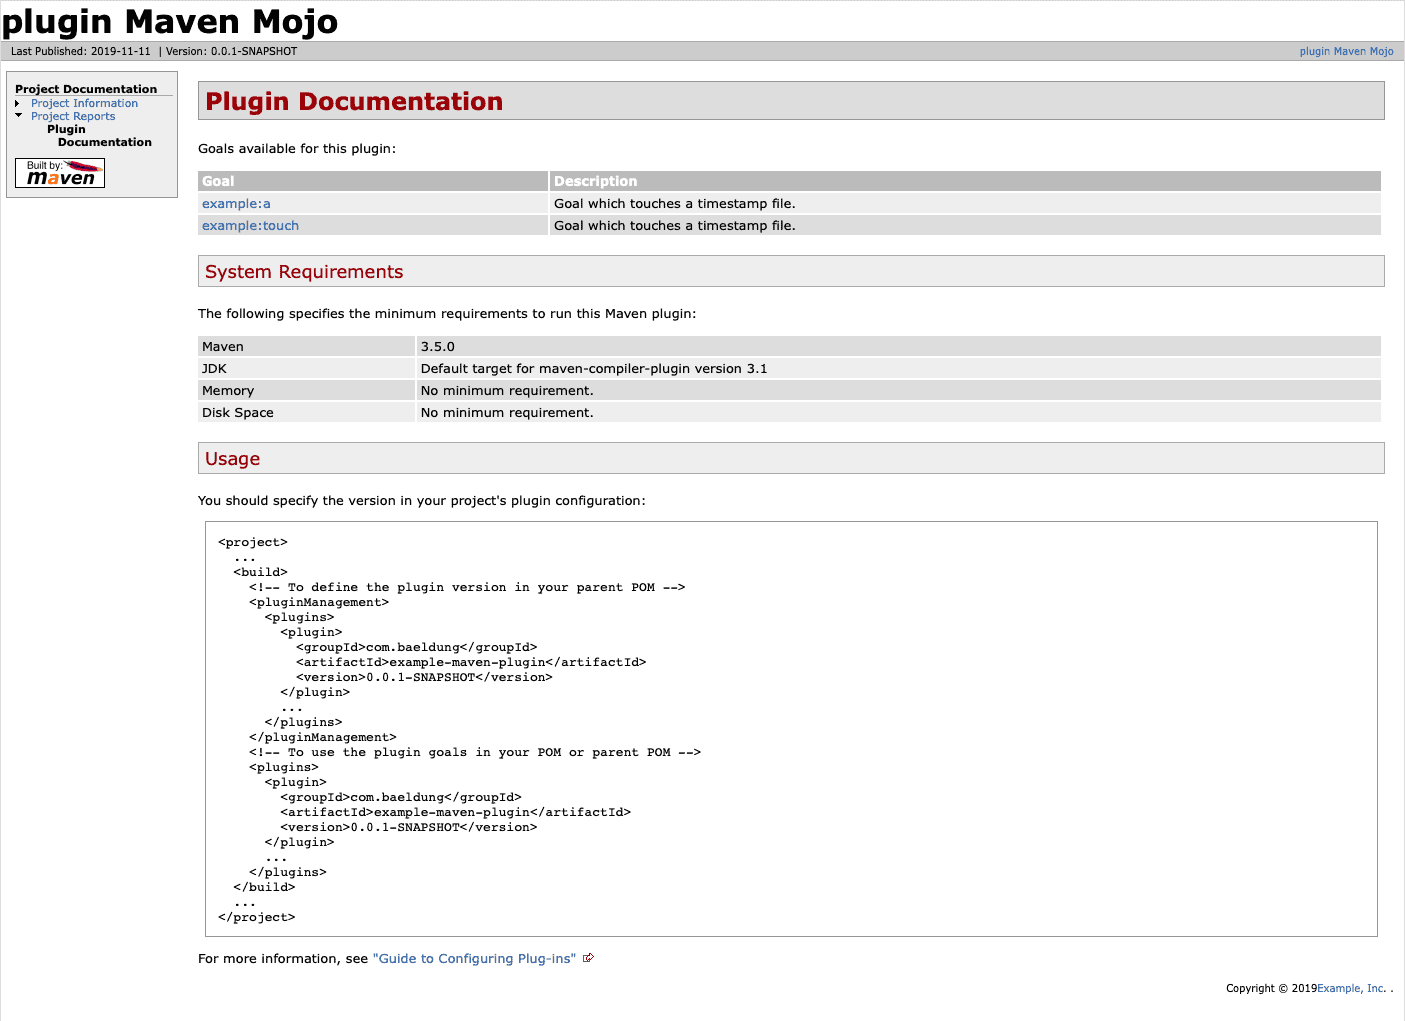Screen dimensions: 1405x1021
Task: Click the Usage section heading
Action: [x=232, y=458]
